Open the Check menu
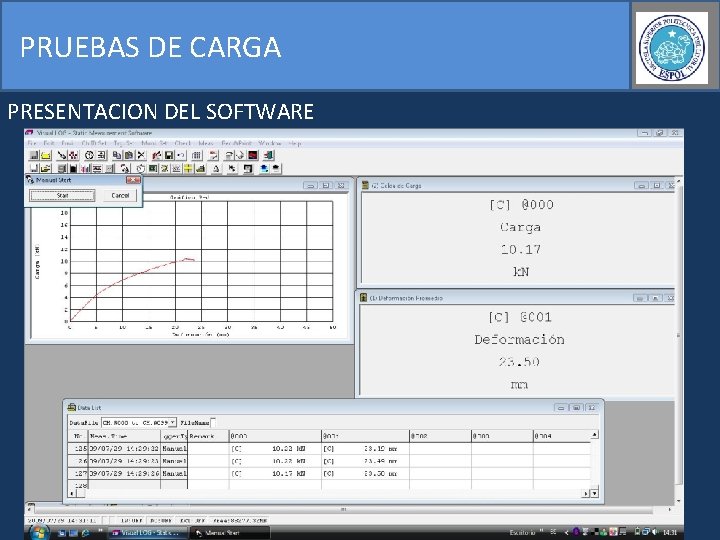Screen dimensions: 720x540 pos(182,143)
